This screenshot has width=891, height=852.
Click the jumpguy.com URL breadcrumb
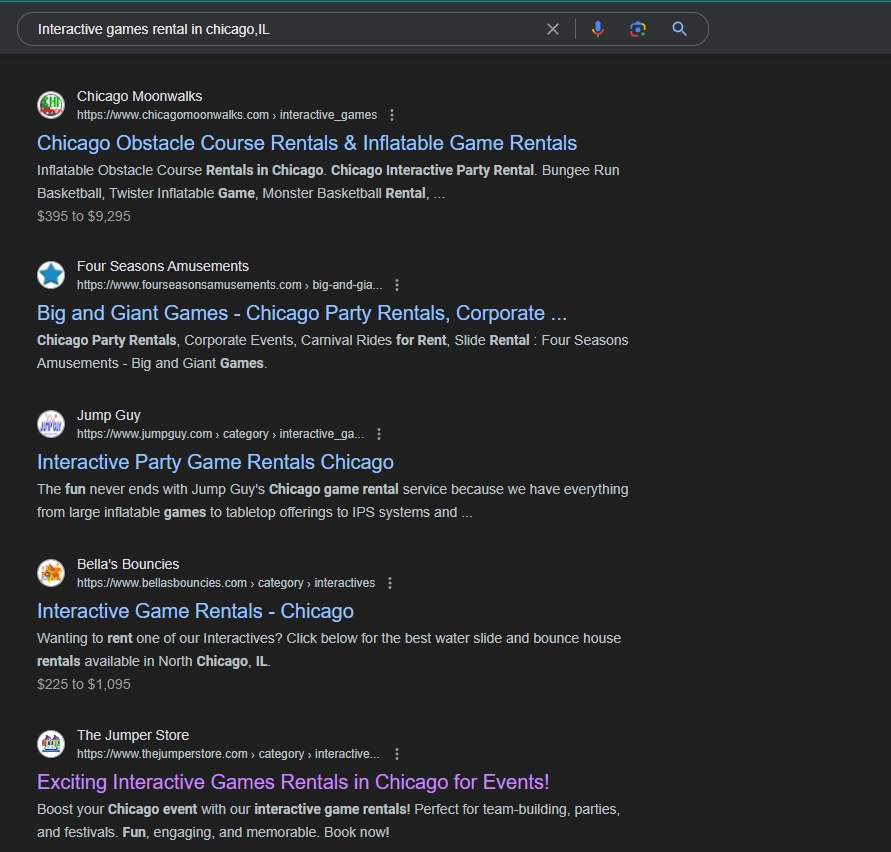[220, 434]
